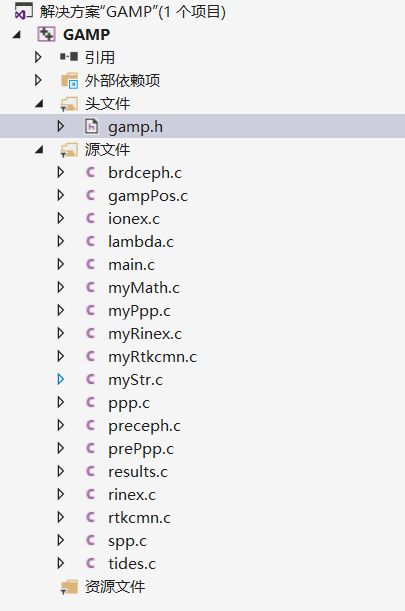Viewport: 405px width, 611px height.
Task: Click the C icon beside main.c
Action: (x=90, y=264)
